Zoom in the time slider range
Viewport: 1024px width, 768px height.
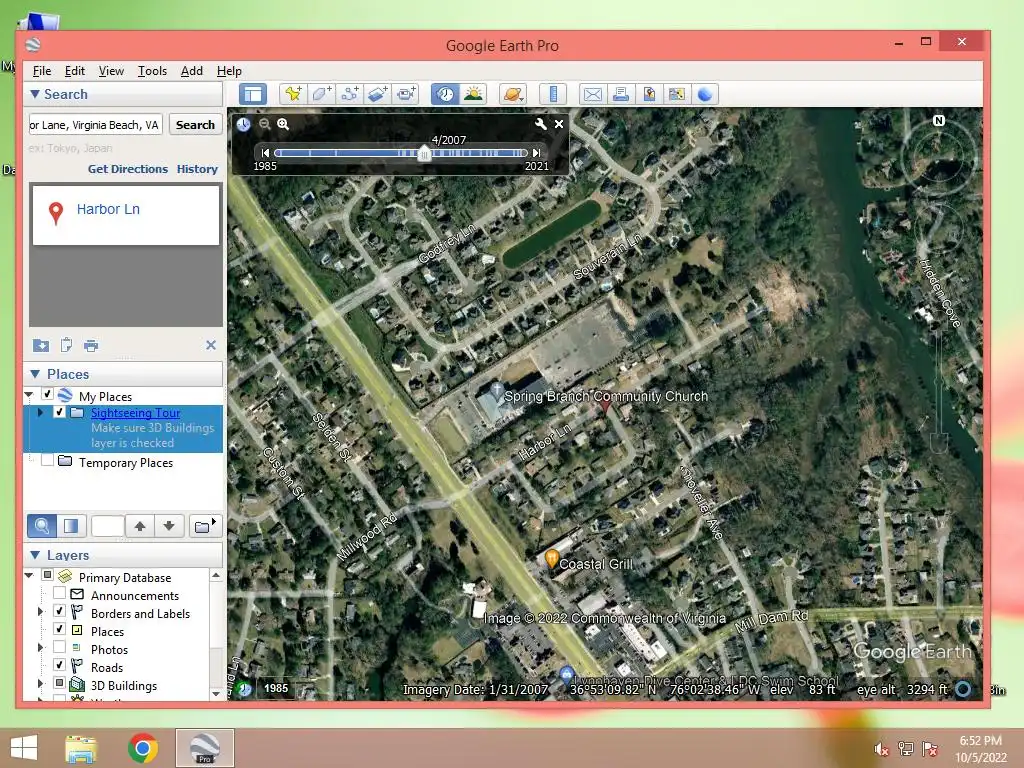coord(283,124)
